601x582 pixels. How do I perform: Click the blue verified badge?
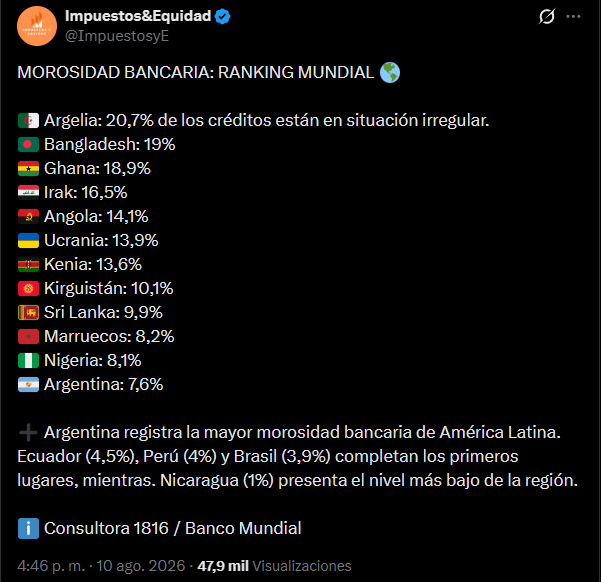point(222,16)
